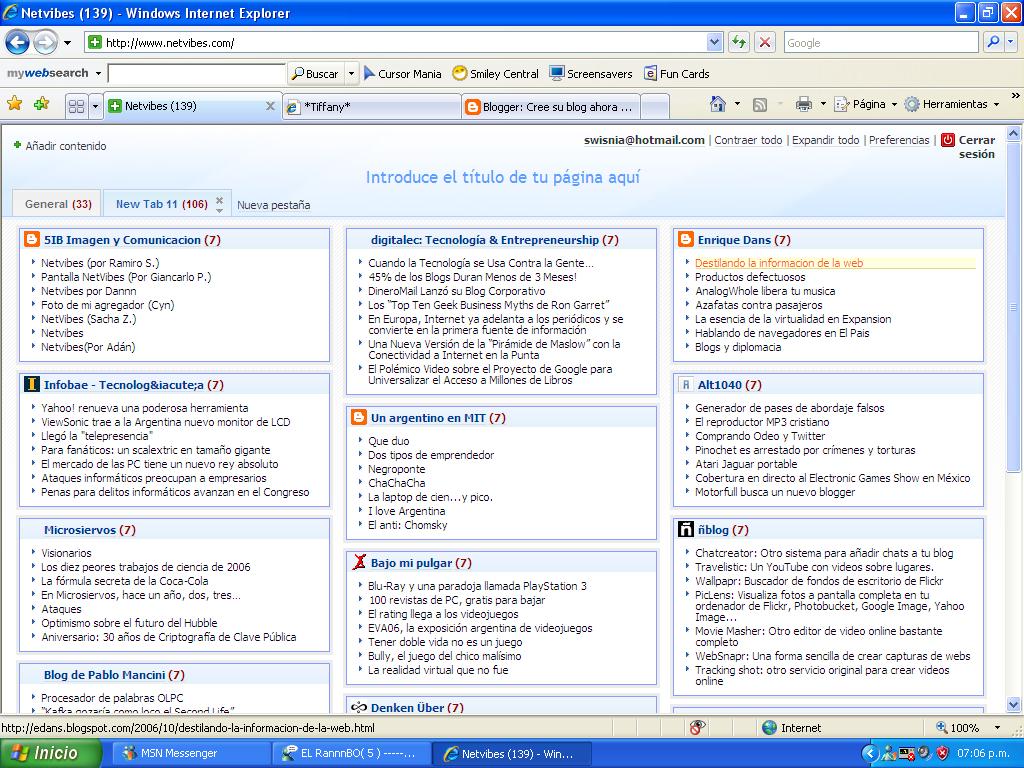Click Bajo mi pulgar widget icon
Viewport: 1024px width, 768px height.
pos(359,562)
